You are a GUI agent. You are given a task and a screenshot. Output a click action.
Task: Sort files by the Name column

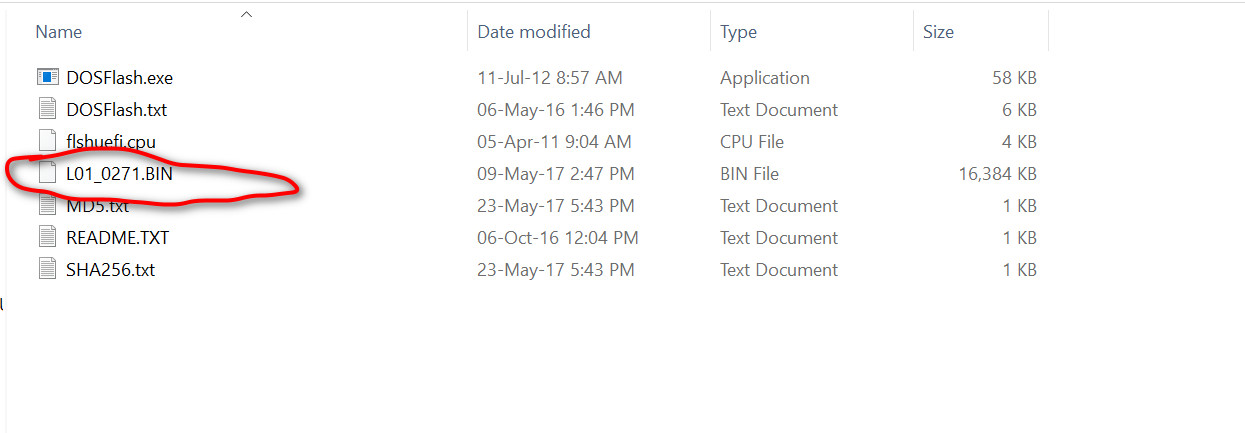(x=59, y=32)
